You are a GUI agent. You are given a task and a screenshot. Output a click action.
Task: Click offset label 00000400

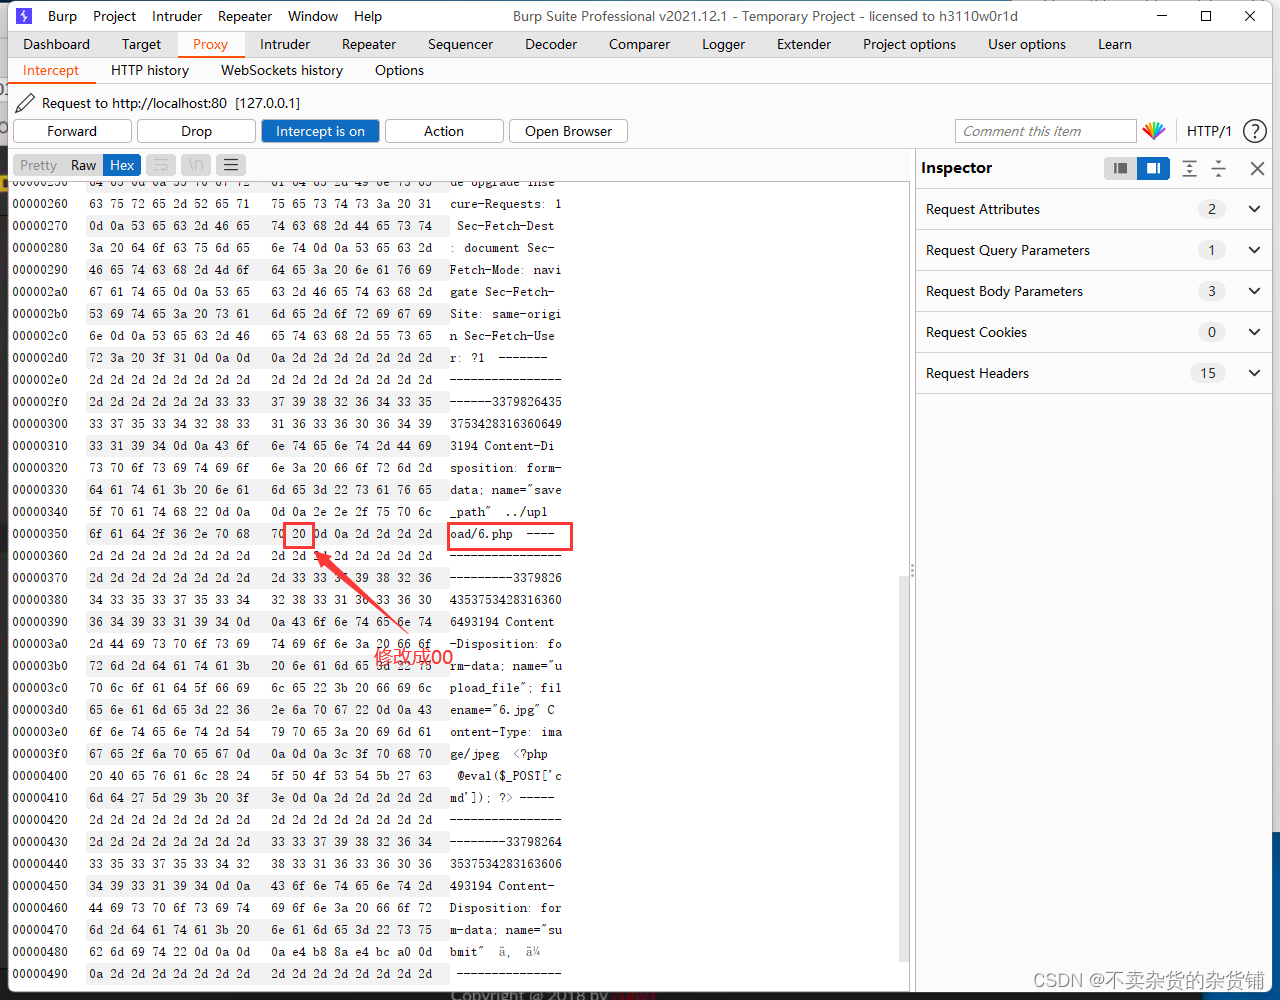coord(40,776)
